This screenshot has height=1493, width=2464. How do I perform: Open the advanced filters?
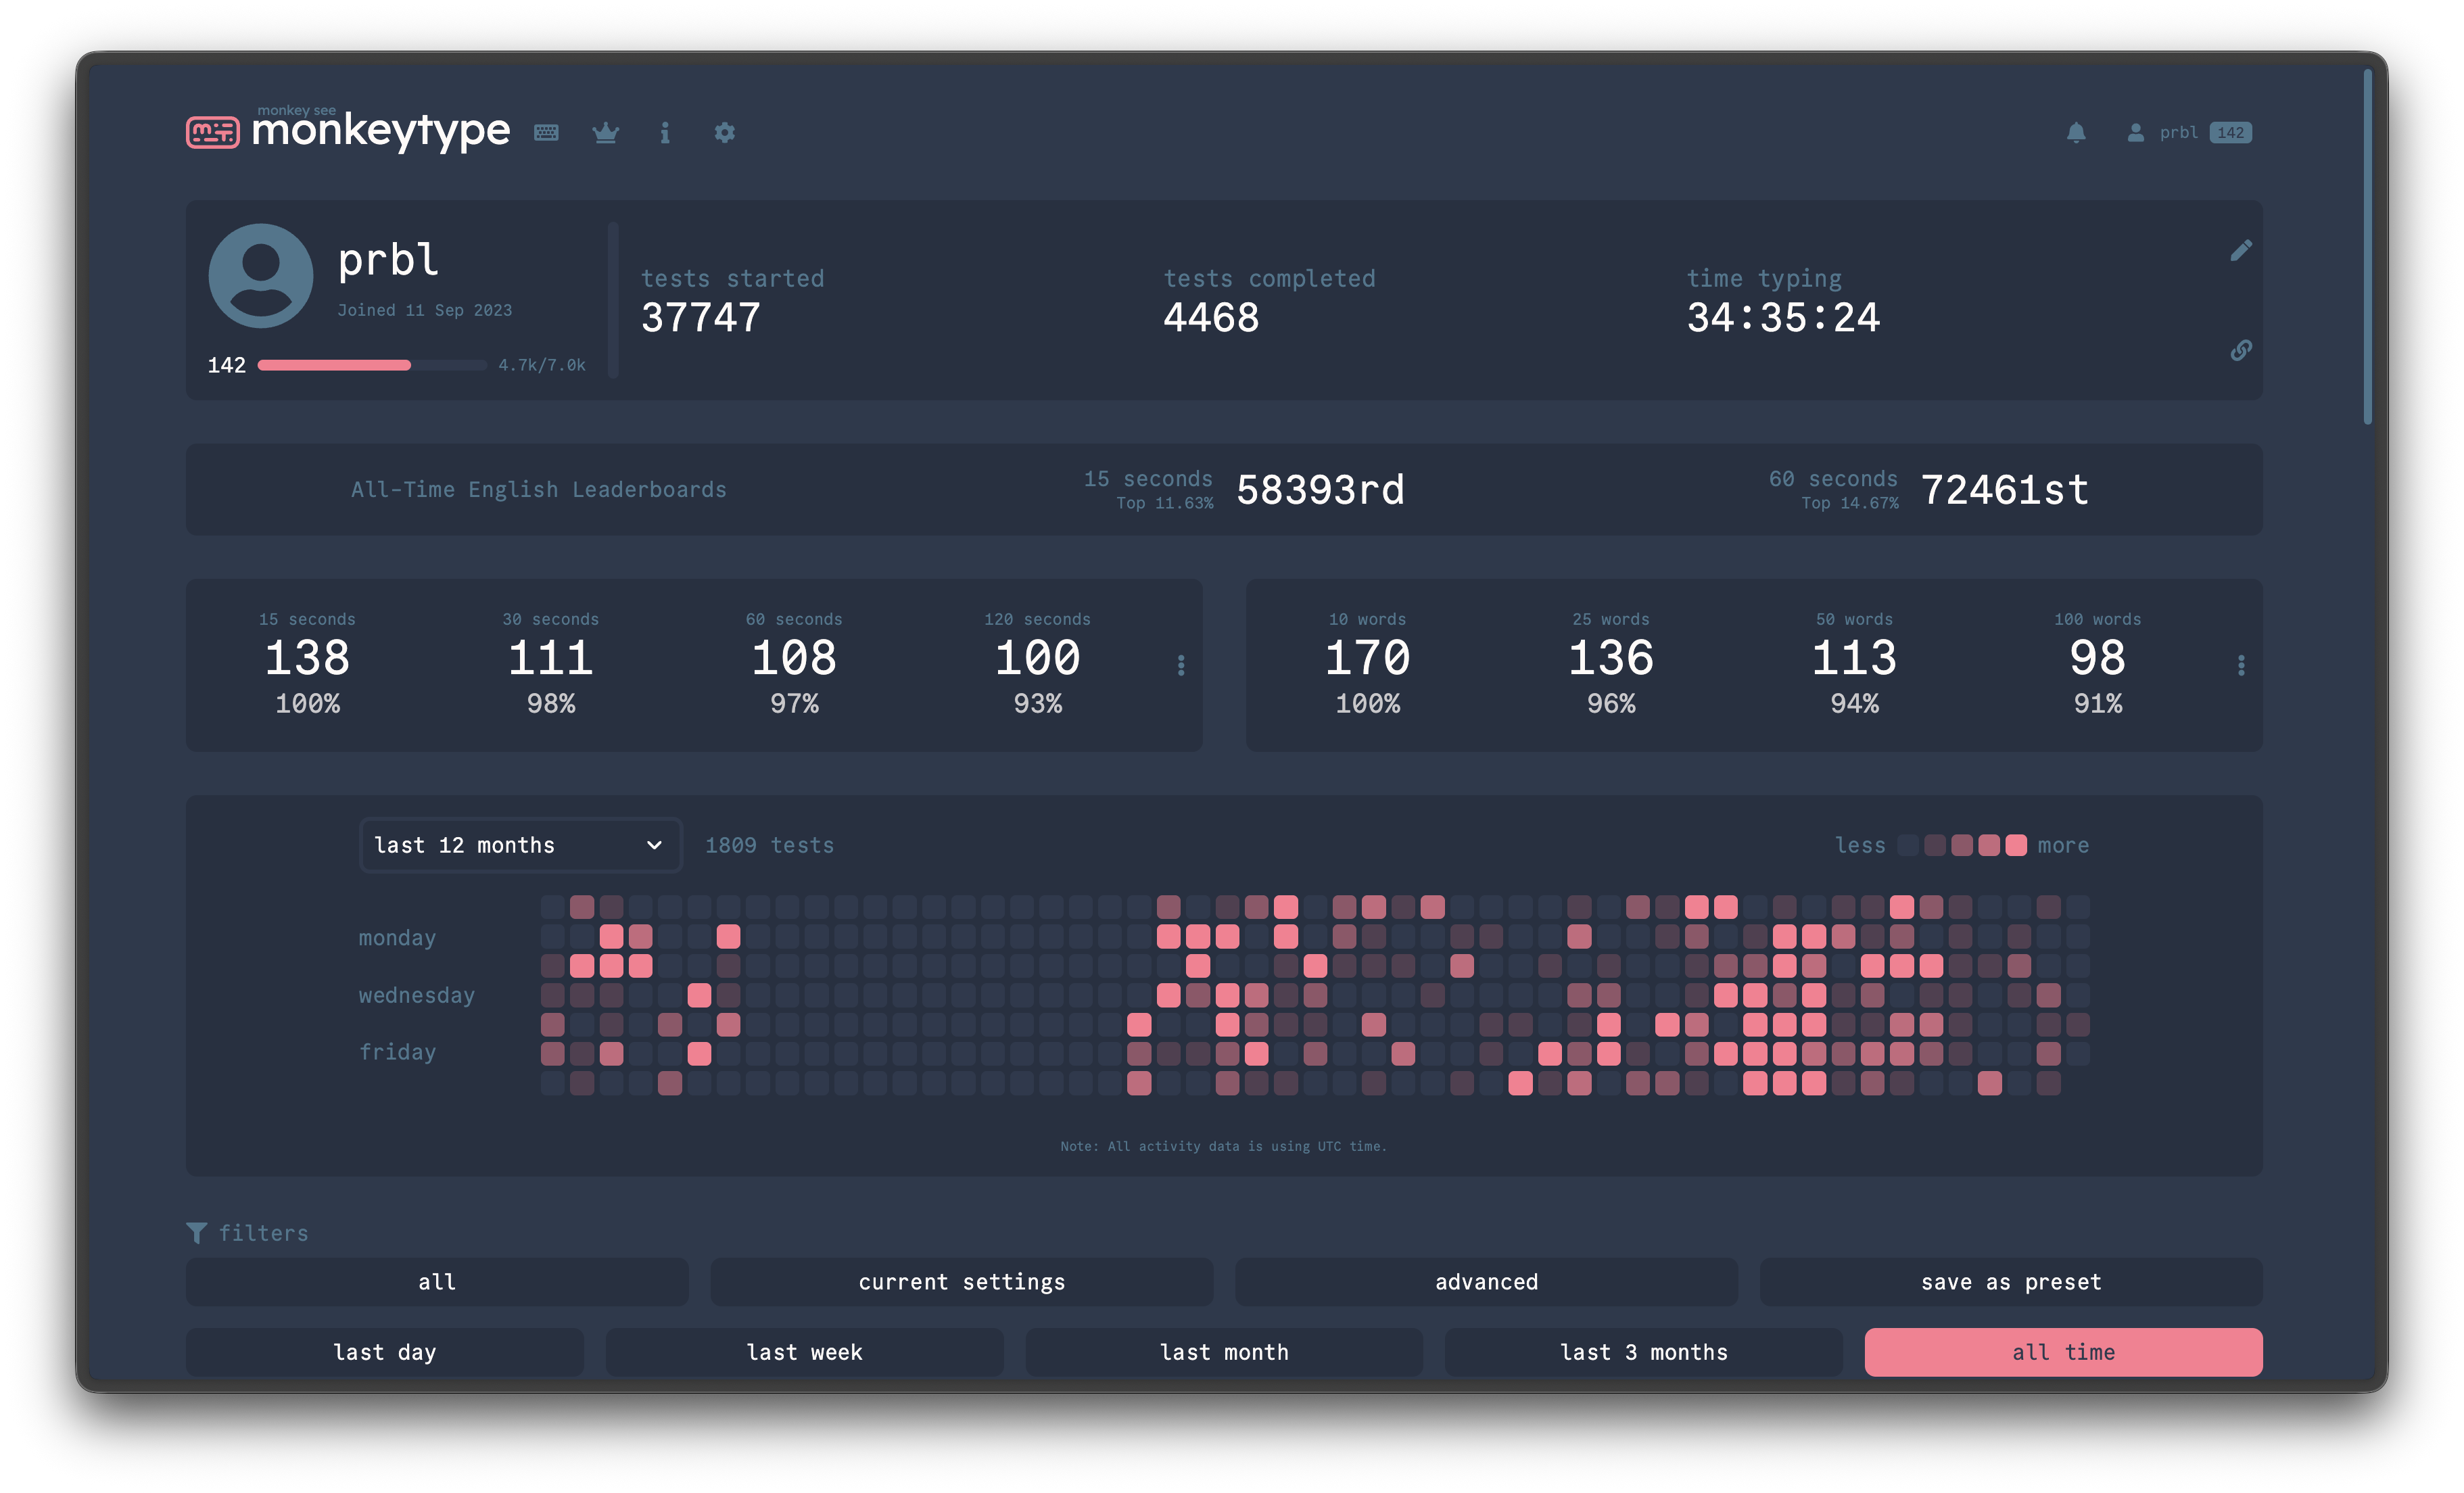(x=1487, y=1282)
